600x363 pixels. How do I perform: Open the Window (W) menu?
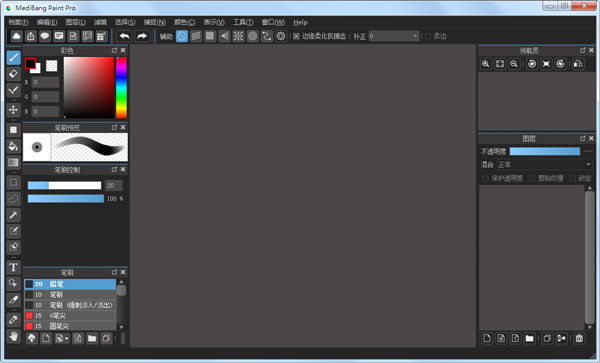(273, 22)
